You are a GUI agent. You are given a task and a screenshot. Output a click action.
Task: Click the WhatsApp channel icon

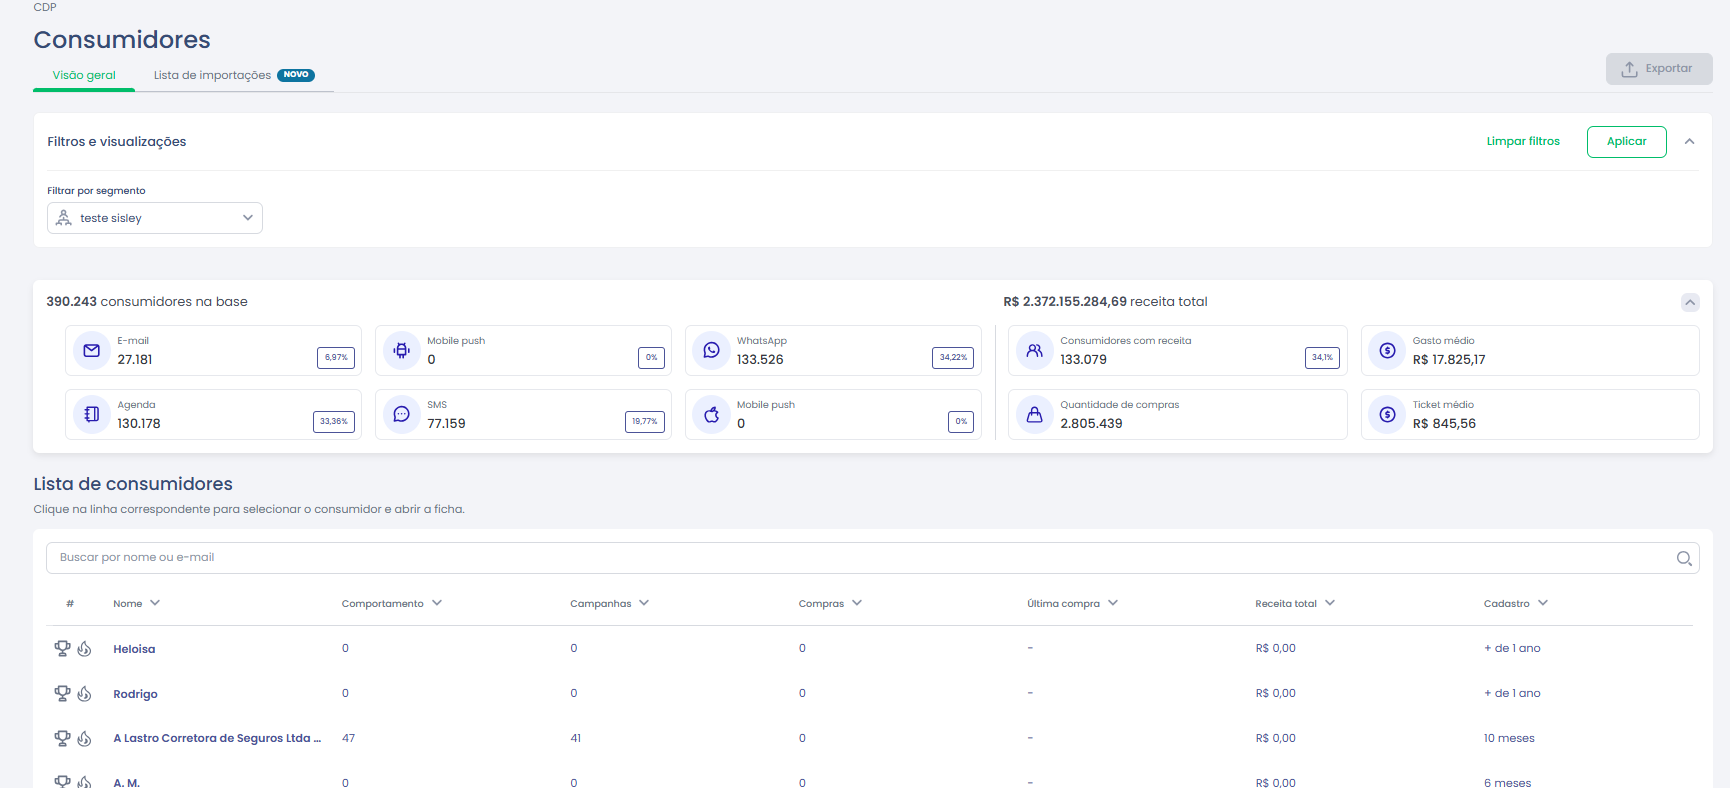712,351
